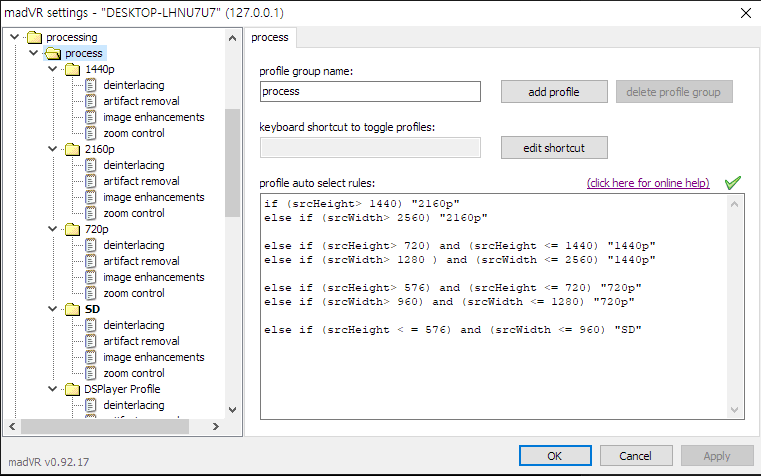Click the green checkmark validation icon
Screen dimensions: 761x476
[733, 183]
